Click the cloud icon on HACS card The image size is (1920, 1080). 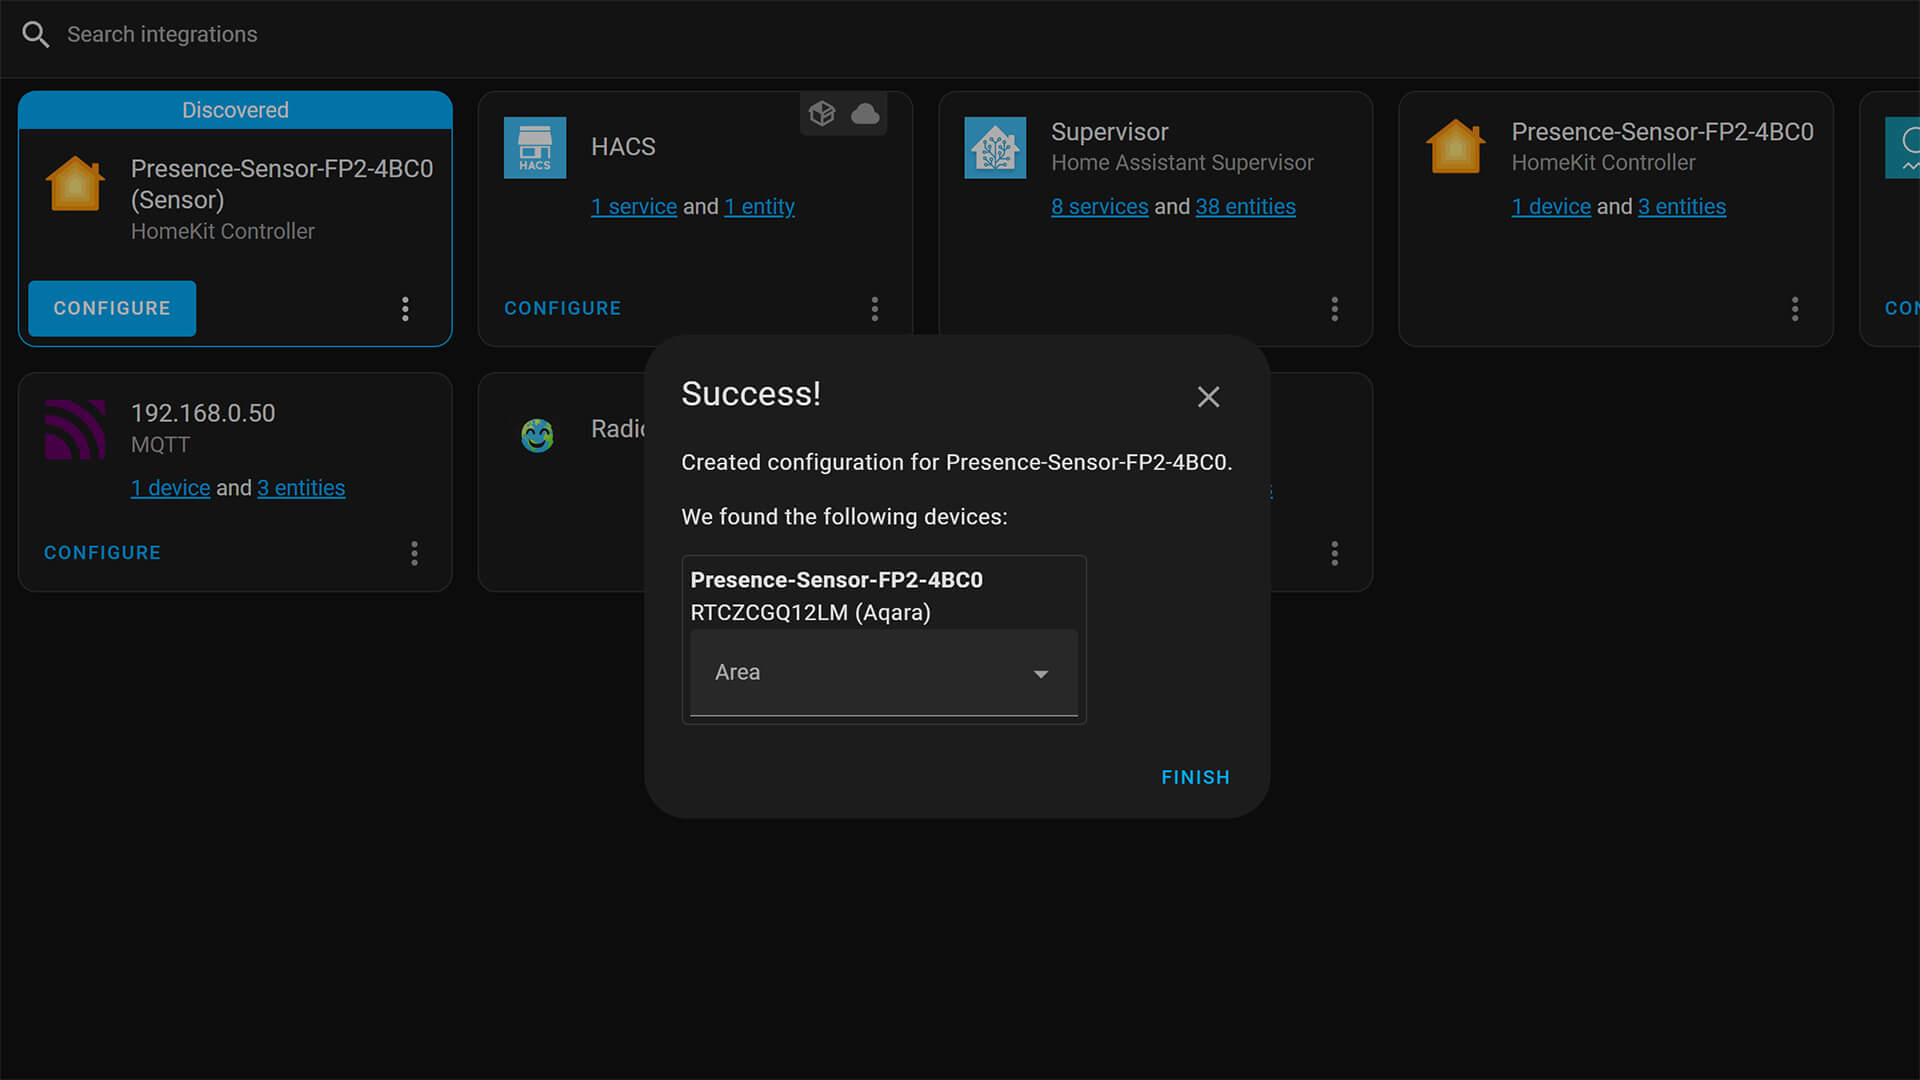point(865,113)
